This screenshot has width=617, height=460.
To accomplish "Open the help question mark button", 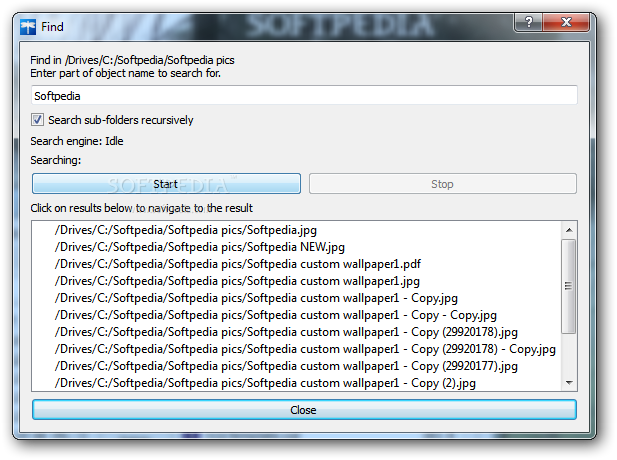I will tap(528, 22).
